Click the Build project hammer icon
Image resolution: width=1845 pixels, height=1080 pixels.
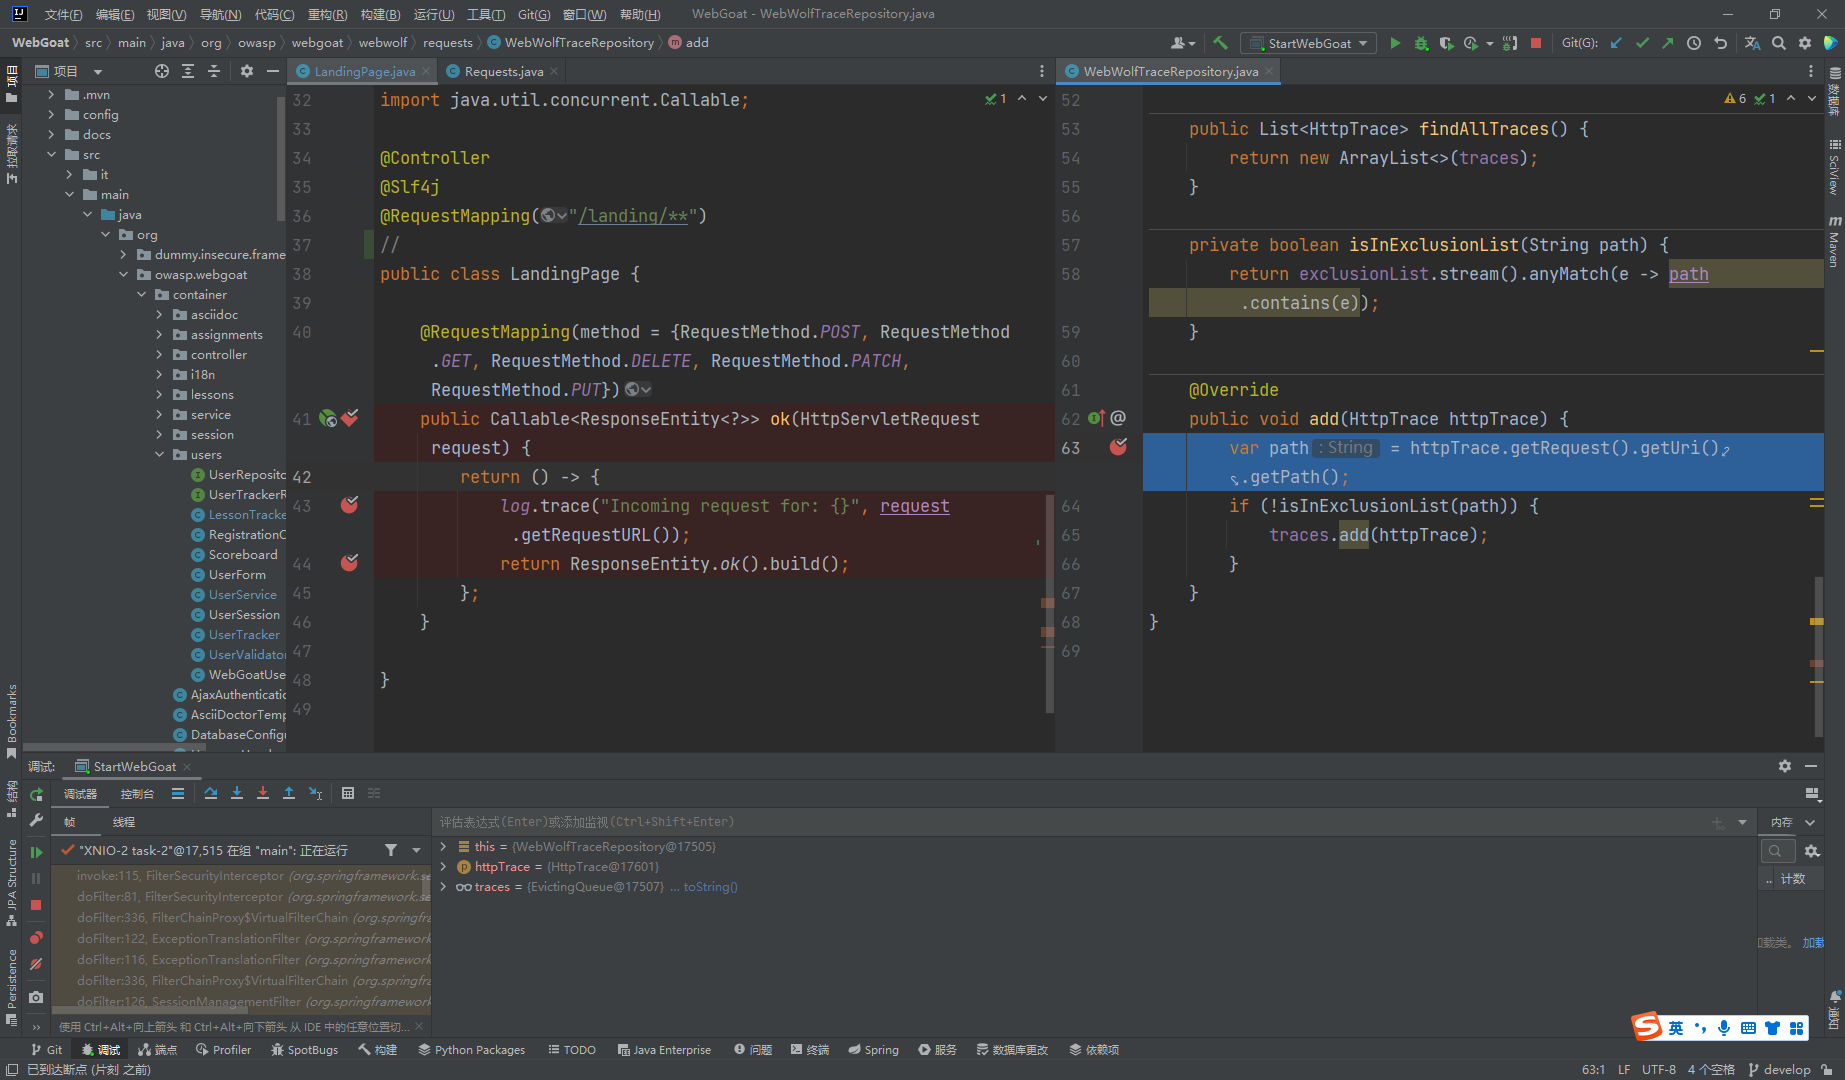pyautogui.click(x=1220, y=43)
